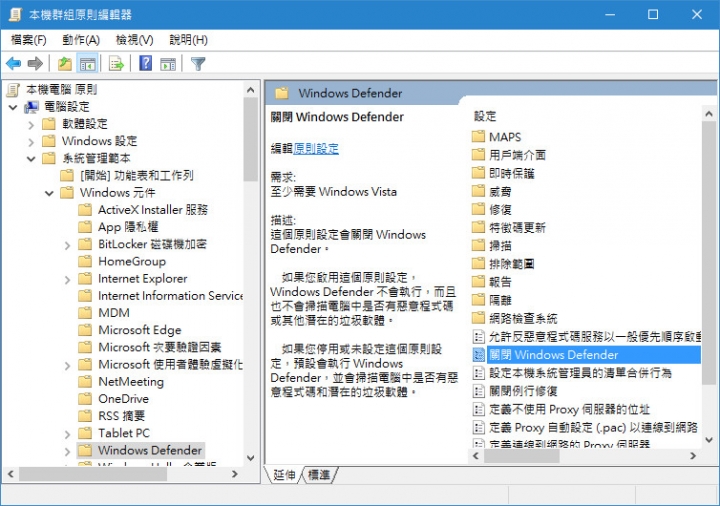The width and height of the screenshot is (720, 506).
Task: Select the MDM tree item
Action: click(x=113, y=313)
